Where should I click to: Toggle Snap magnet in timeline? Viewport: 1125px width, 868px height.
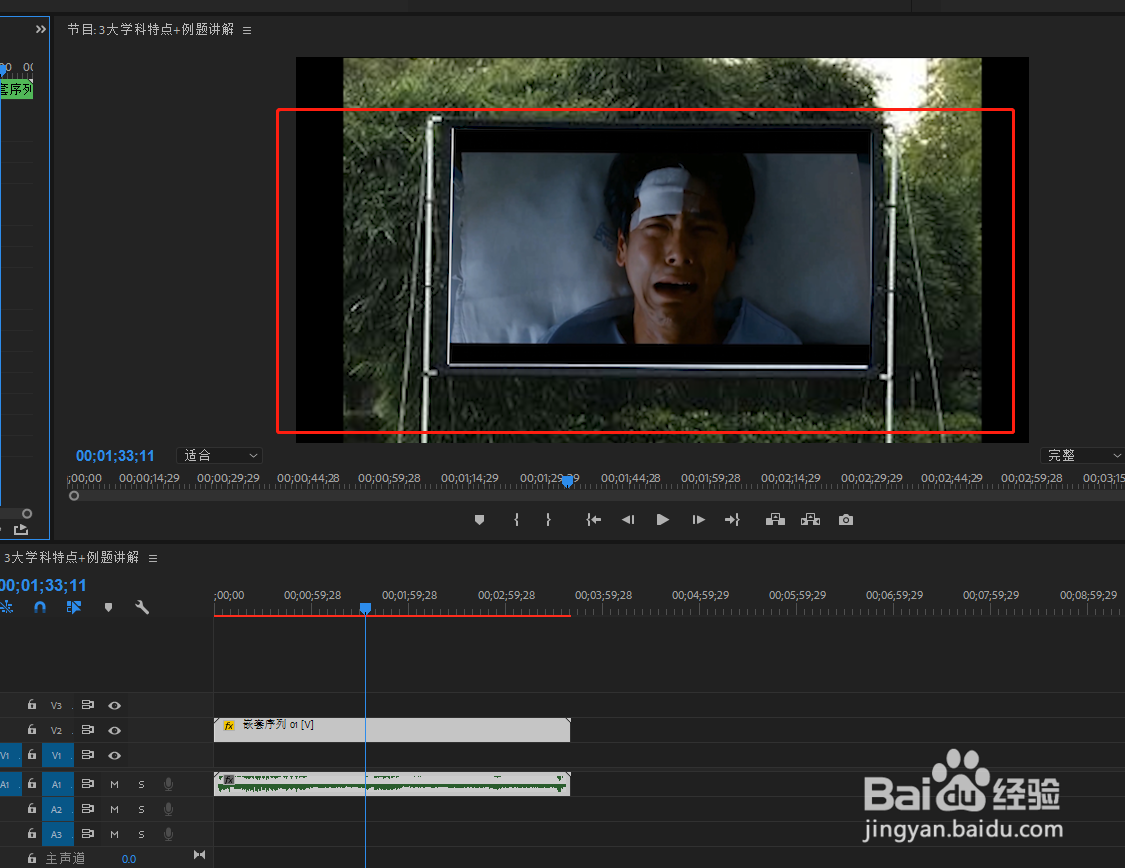click(40, 607)
